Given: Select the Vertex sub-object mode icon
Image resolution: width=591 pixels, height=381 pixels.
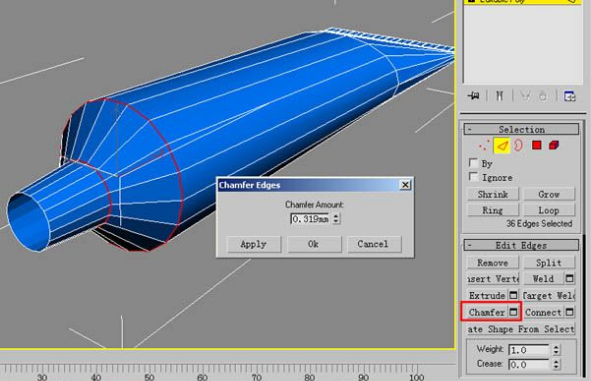Looking at the screenshot, I should pos(484,145).
